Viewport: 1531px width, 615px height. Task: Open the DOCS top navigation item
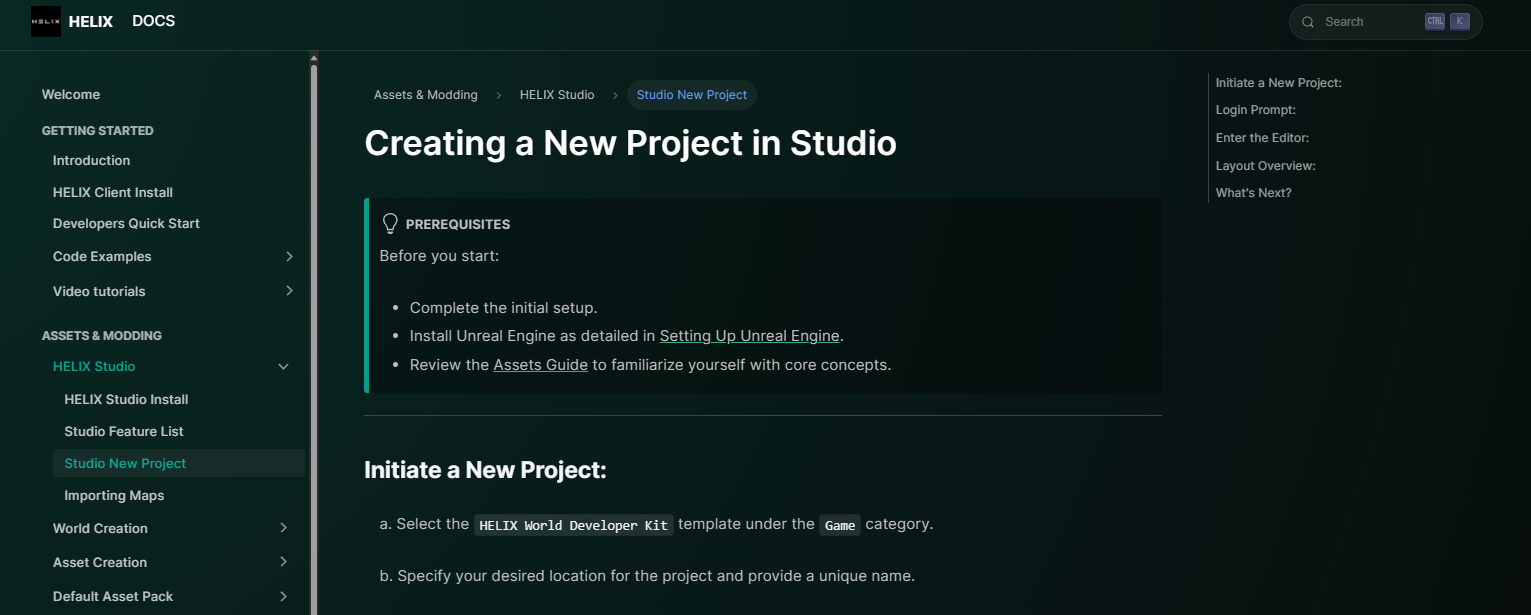[x=153, y=21]
